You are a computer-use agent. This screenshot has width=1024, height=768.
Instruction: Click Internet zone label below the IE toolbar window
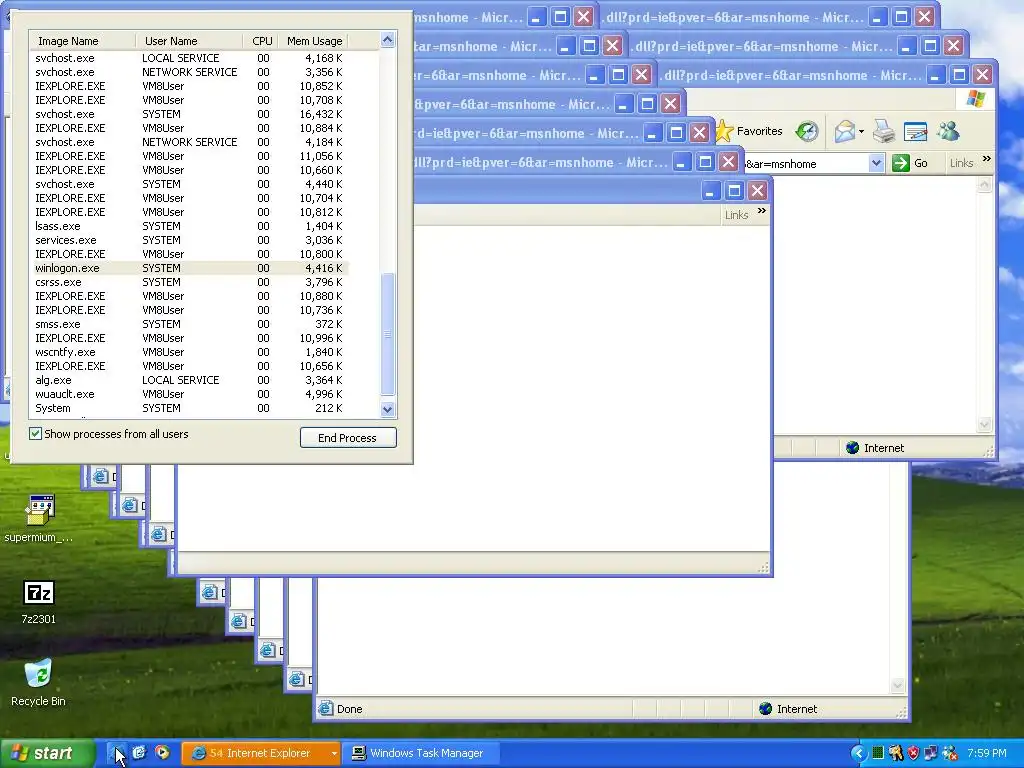884,448
